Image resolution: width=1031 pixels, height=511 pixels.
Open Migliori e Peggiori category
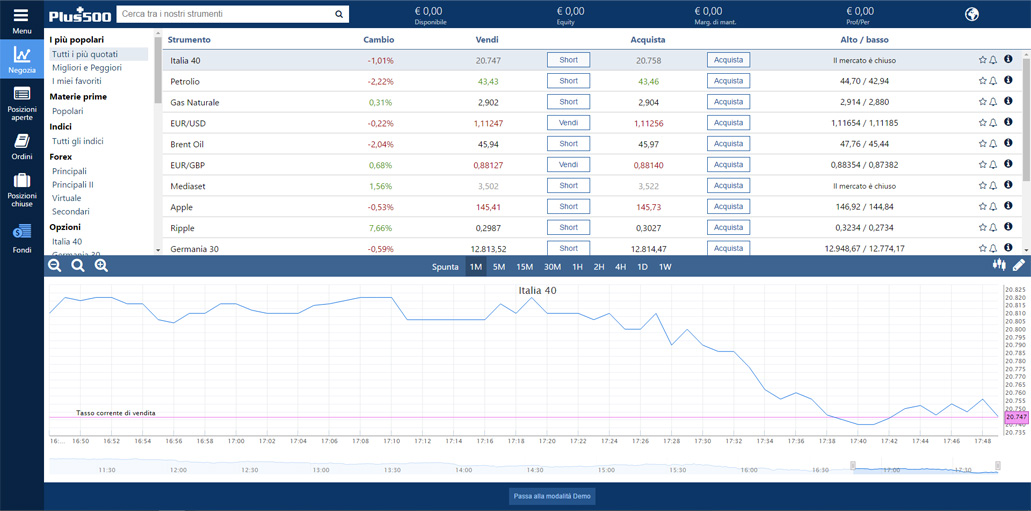[x=87, y=68]
